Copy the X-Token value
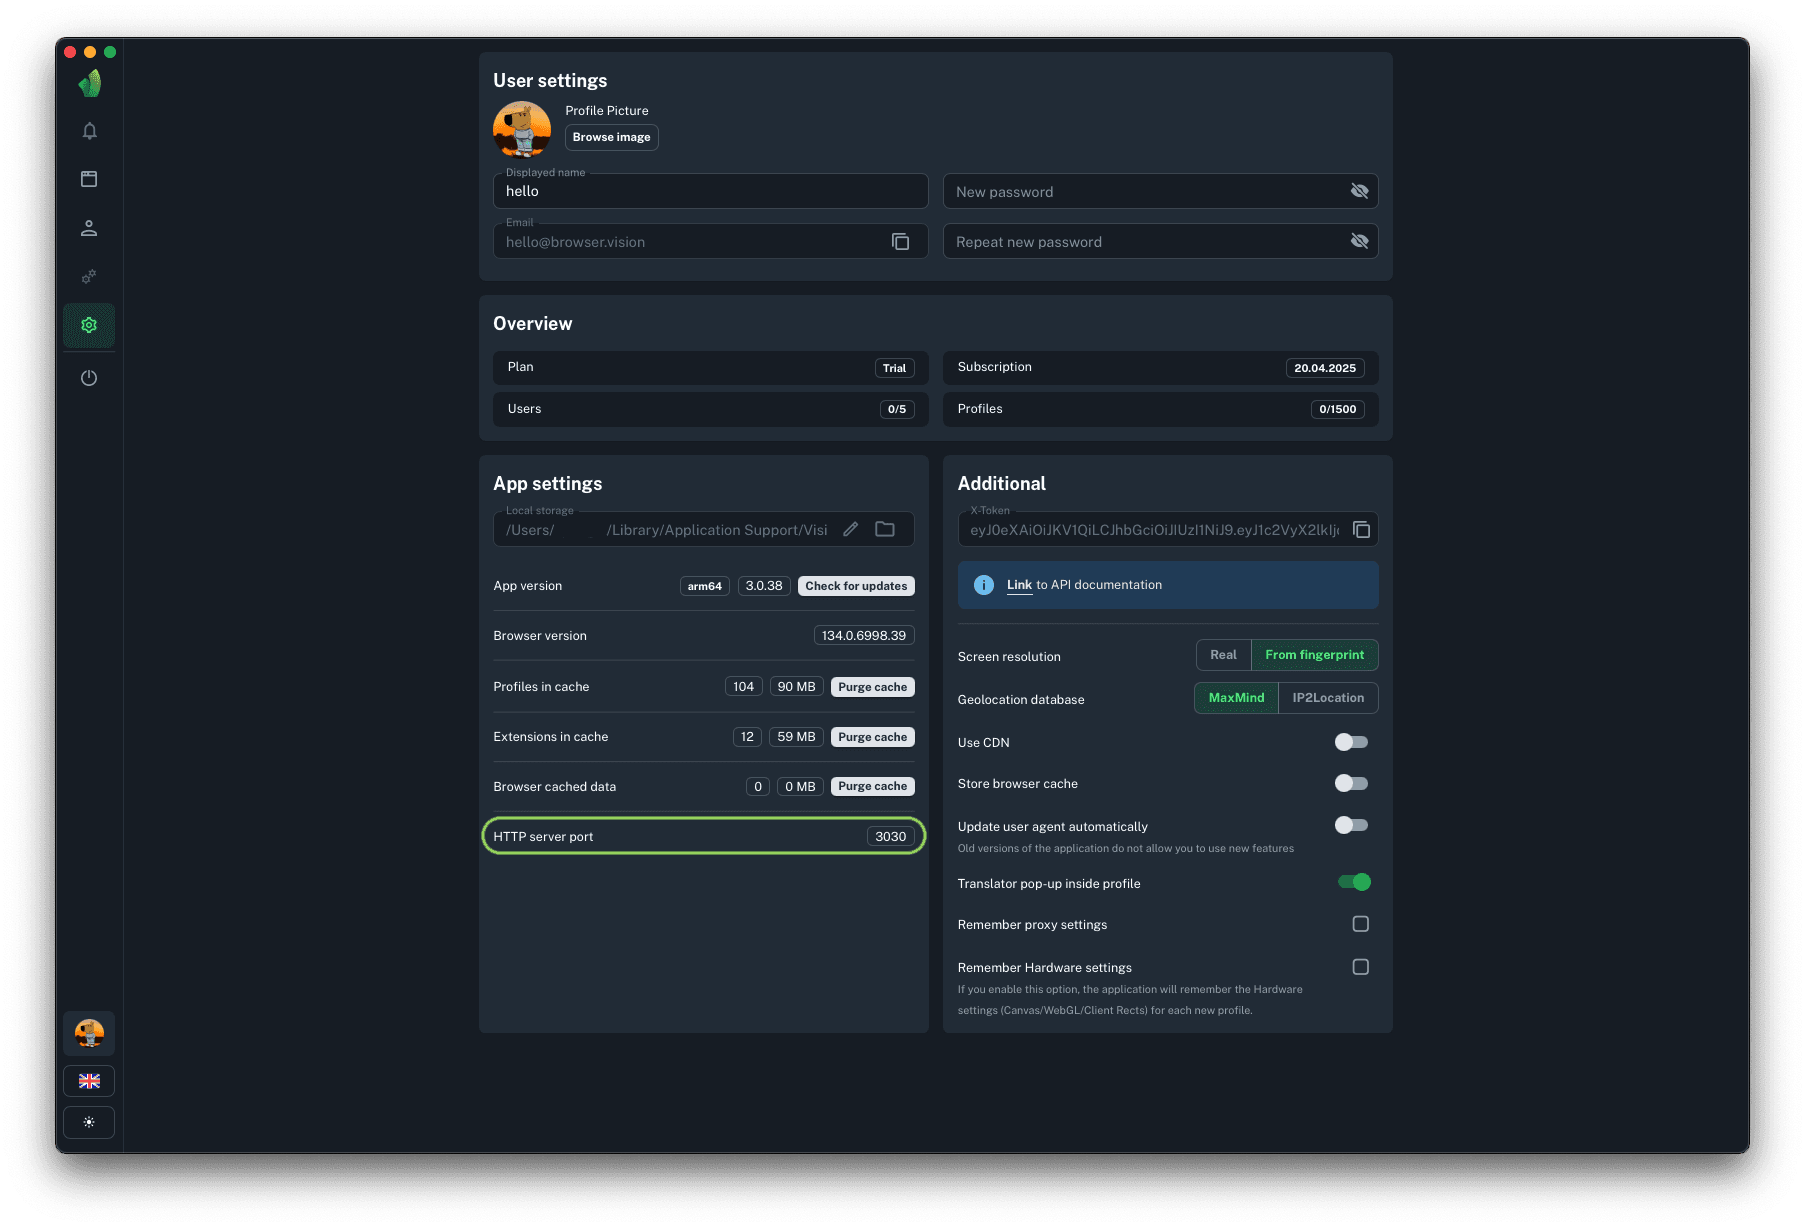 coord(1361,530)
